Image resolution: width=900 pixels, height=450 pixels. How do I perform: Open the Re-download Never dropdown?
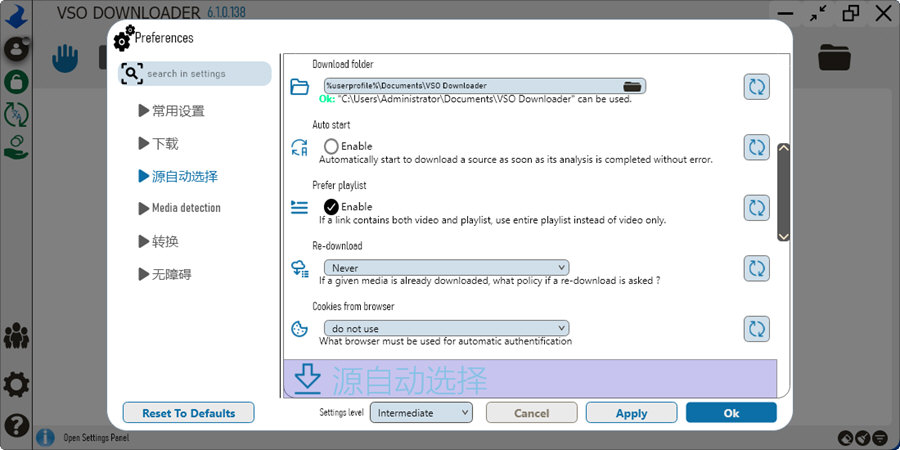[447, 267]
